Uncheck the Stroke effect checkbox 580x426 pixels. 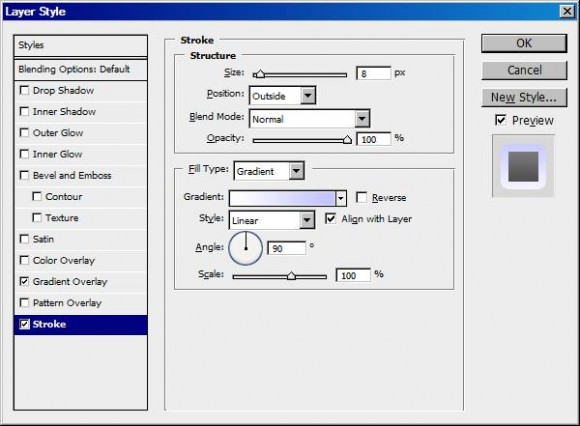click(24, 324)
